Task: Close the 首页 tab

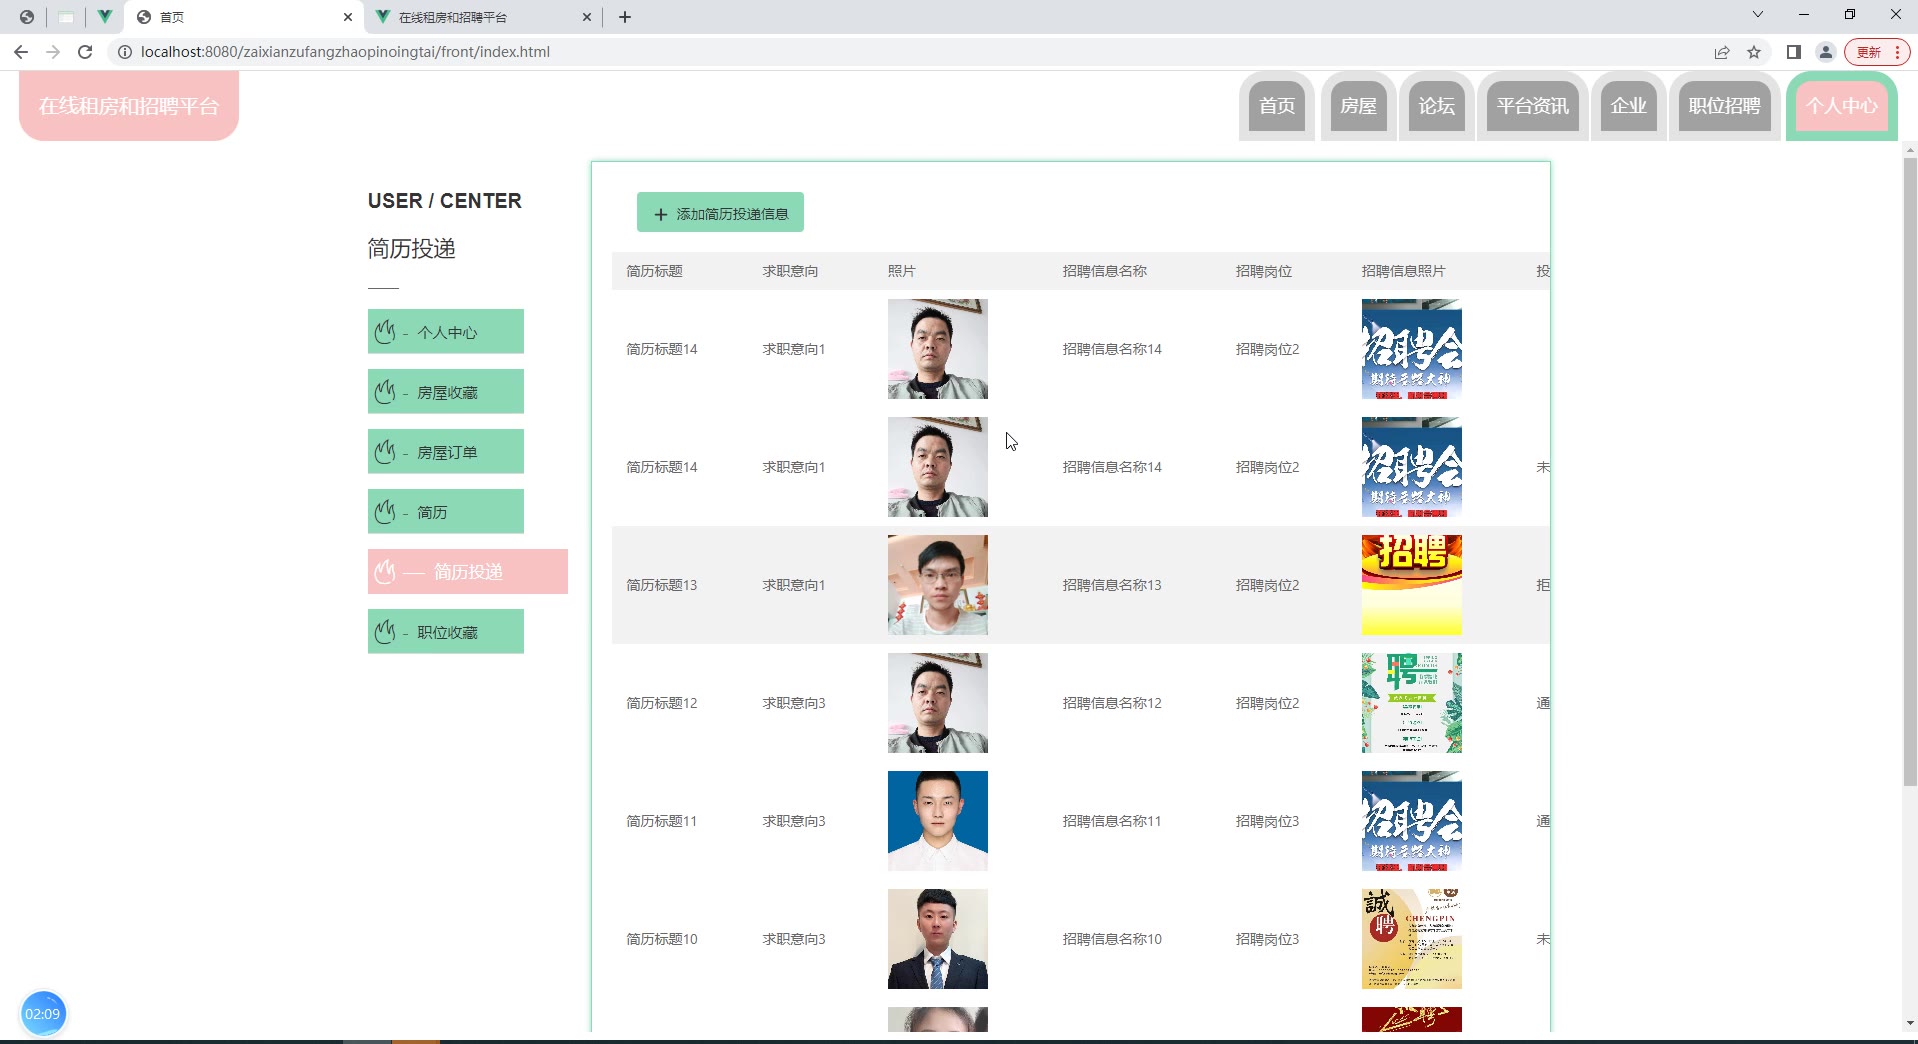Action: coord(348,17)
